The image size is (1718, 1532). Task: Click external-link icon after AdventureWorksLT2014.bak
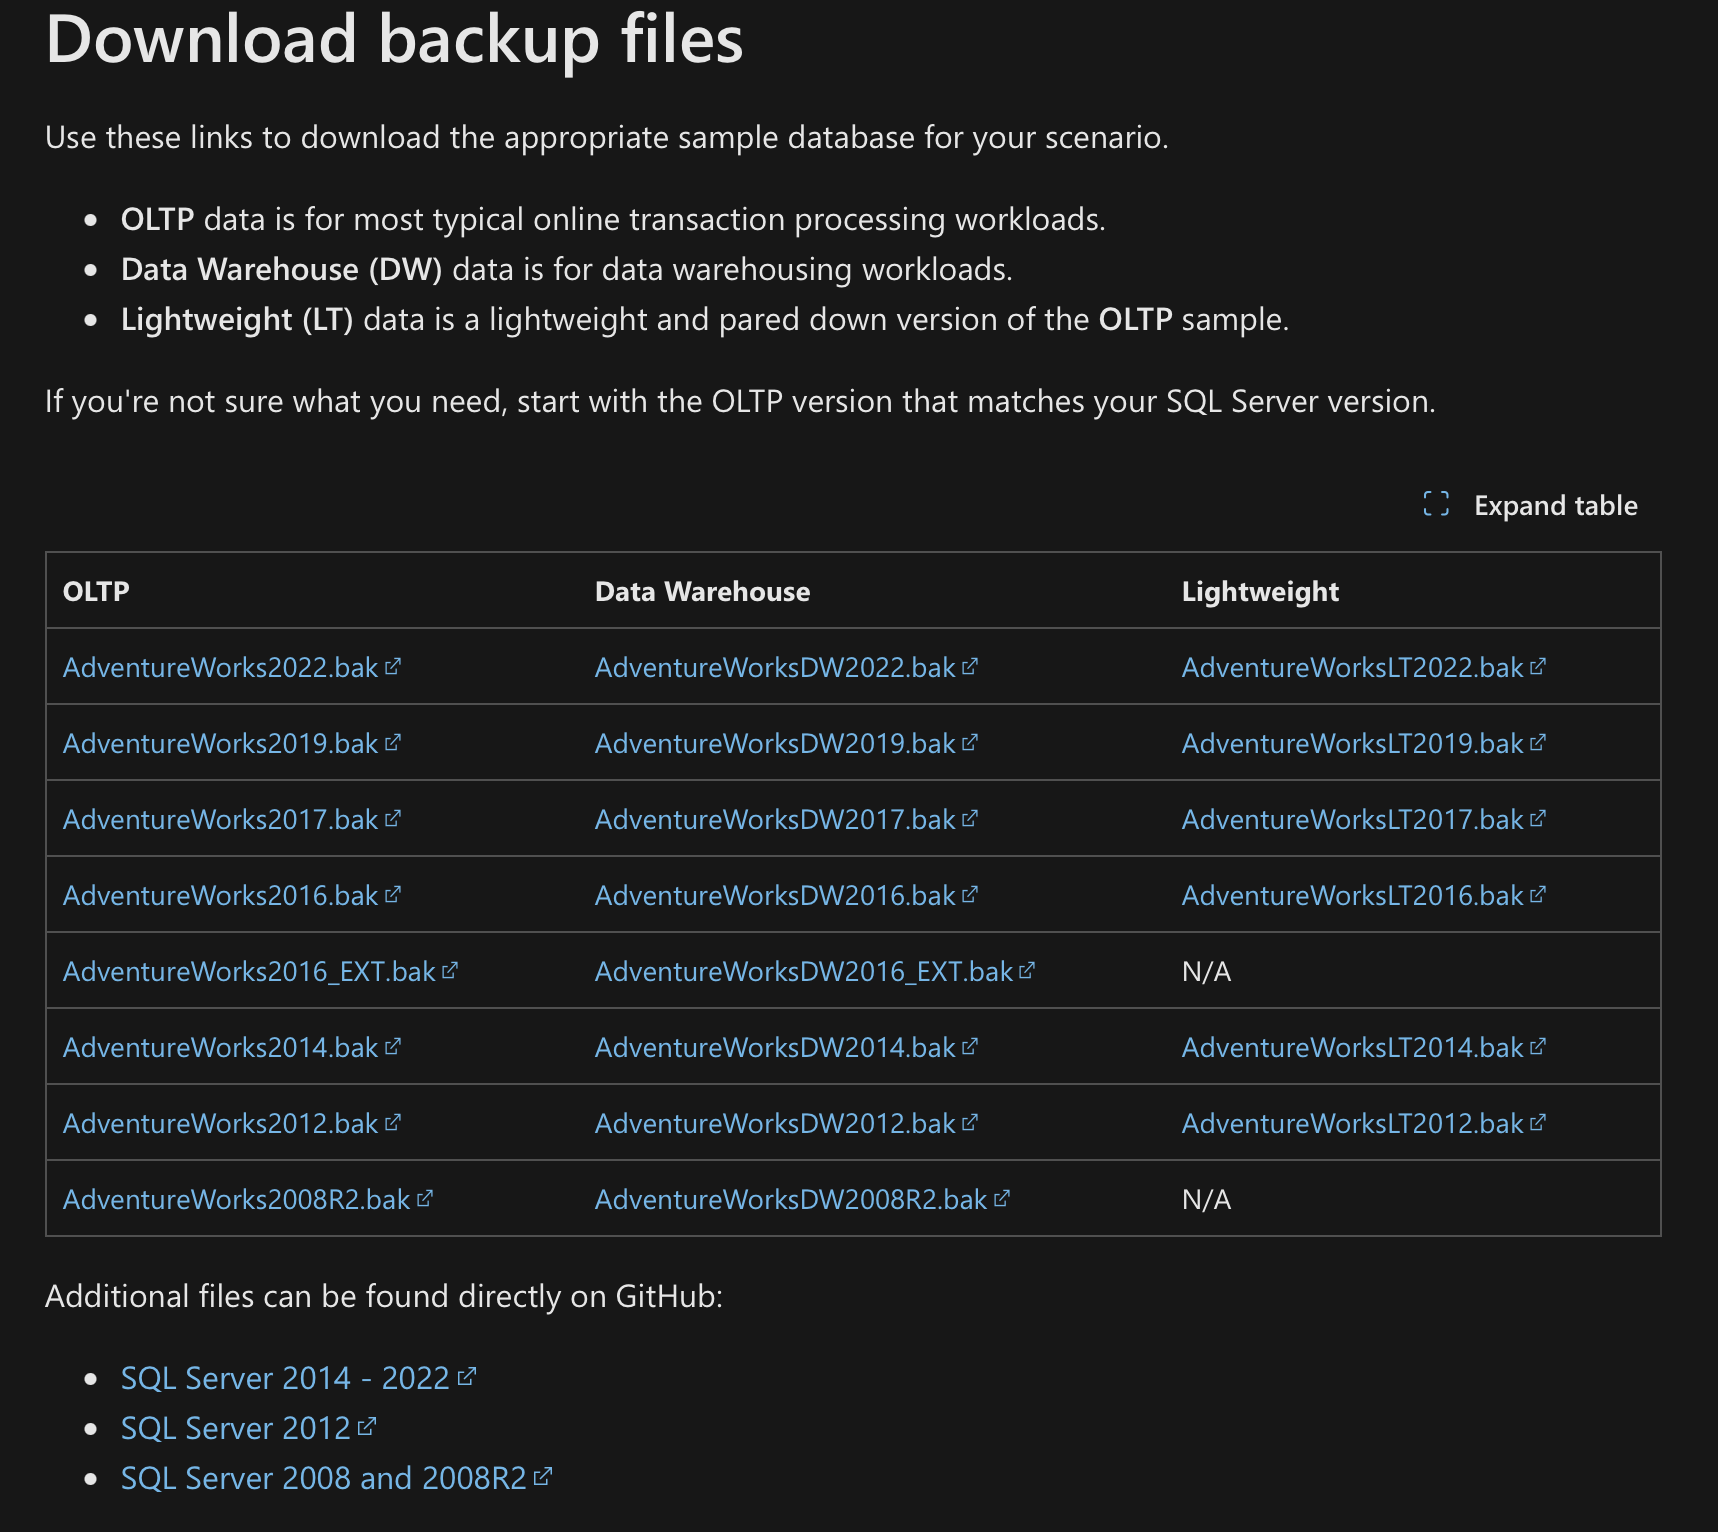[x=1537, y=1046]
